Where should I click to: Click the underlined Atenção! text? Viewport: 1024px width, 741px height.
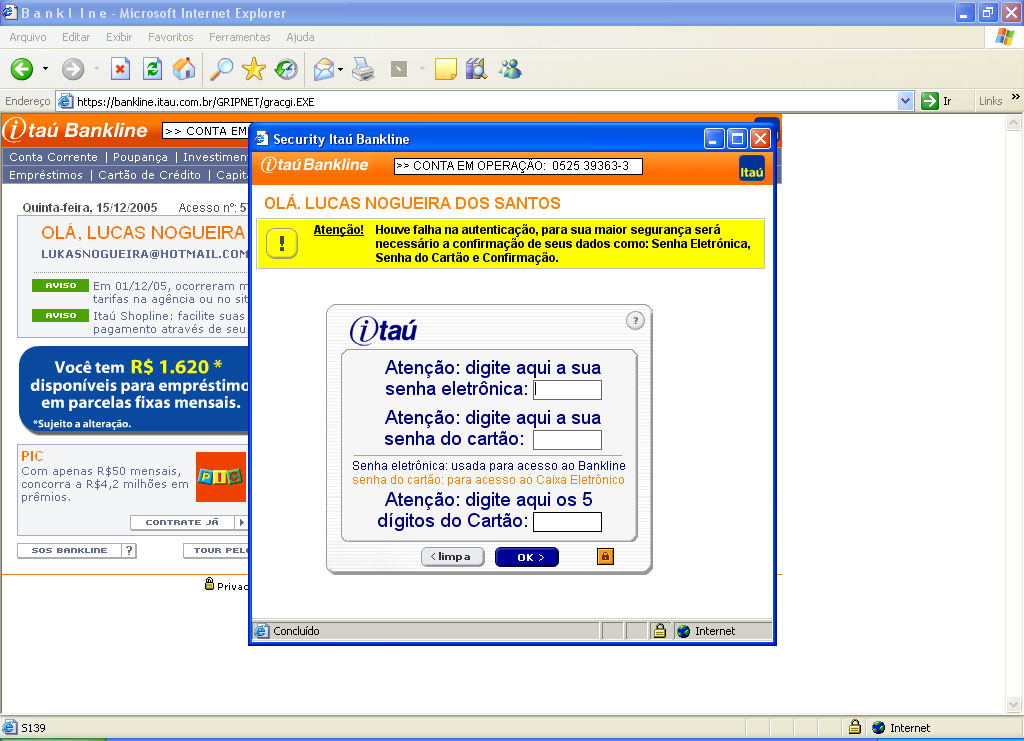(x=338, y=230)
